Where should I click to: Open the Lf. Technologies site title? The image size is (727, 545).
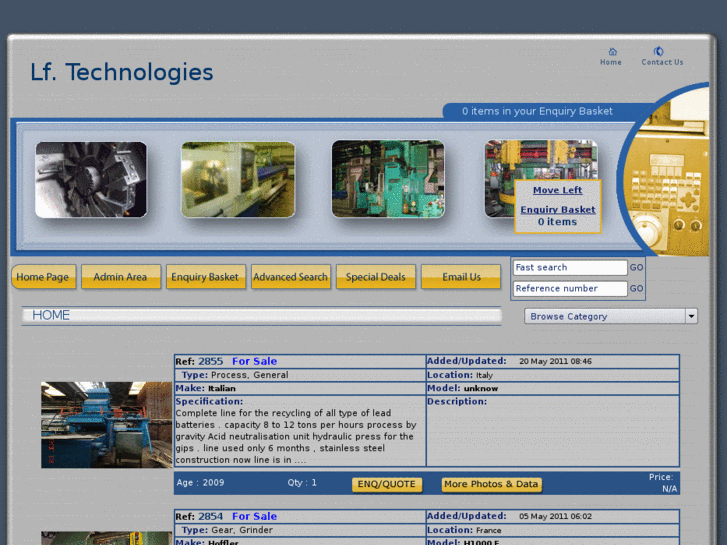(121, 72)
